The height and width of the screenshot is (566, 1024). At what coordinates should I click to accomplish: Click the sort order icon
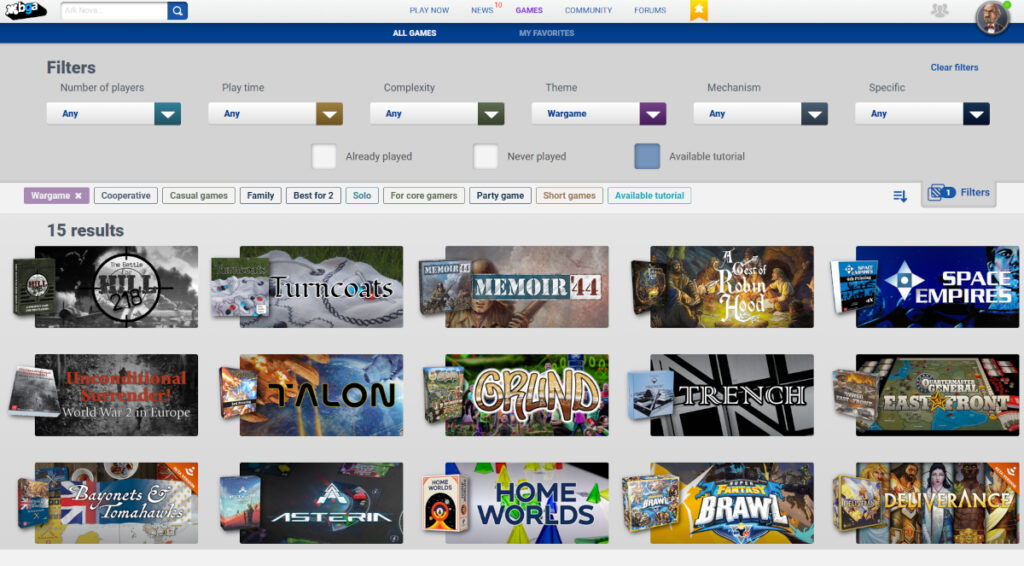(900, 196)
